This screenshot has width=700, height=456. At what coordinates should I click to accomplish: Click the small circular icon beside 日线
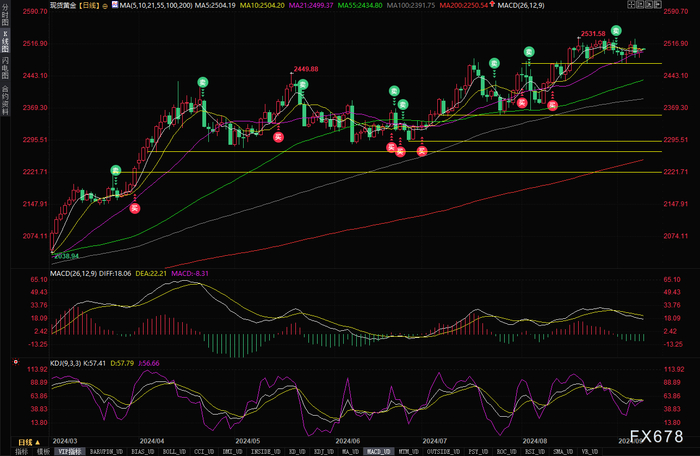[105, 6]
